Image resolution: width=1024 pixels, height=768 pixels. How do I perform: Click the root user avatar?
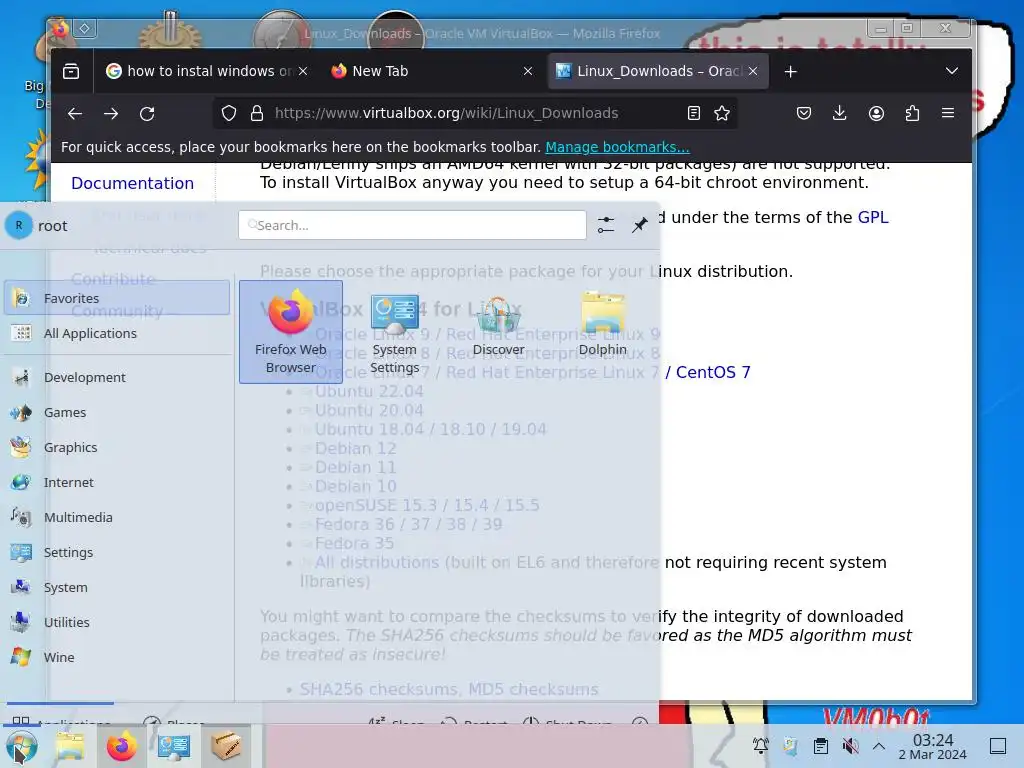(19, 225)
